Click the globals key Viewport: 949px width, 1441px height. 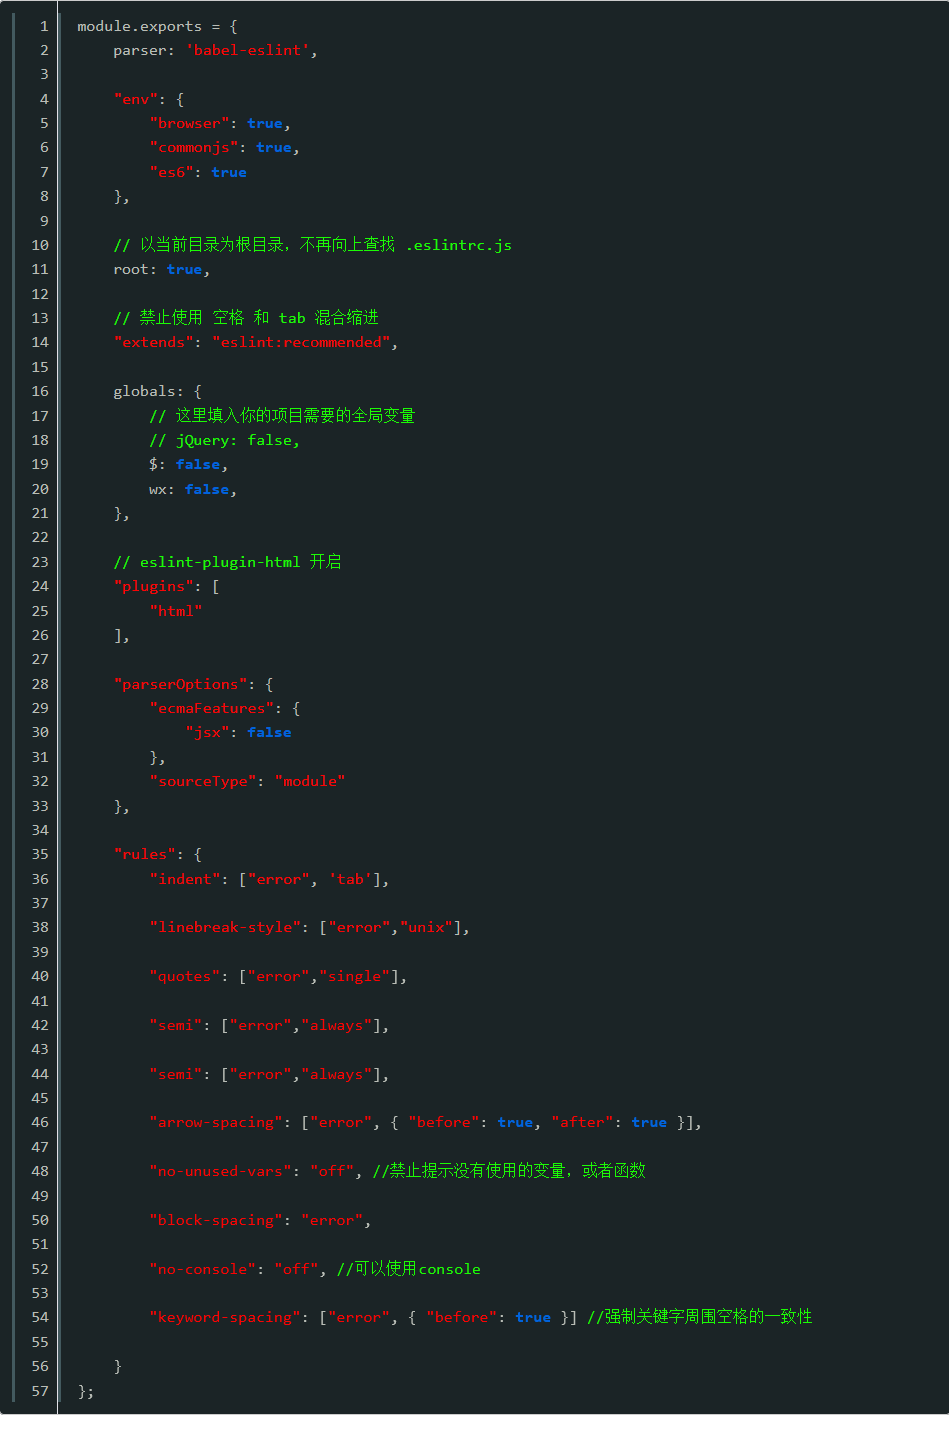[x=144, y=391]
